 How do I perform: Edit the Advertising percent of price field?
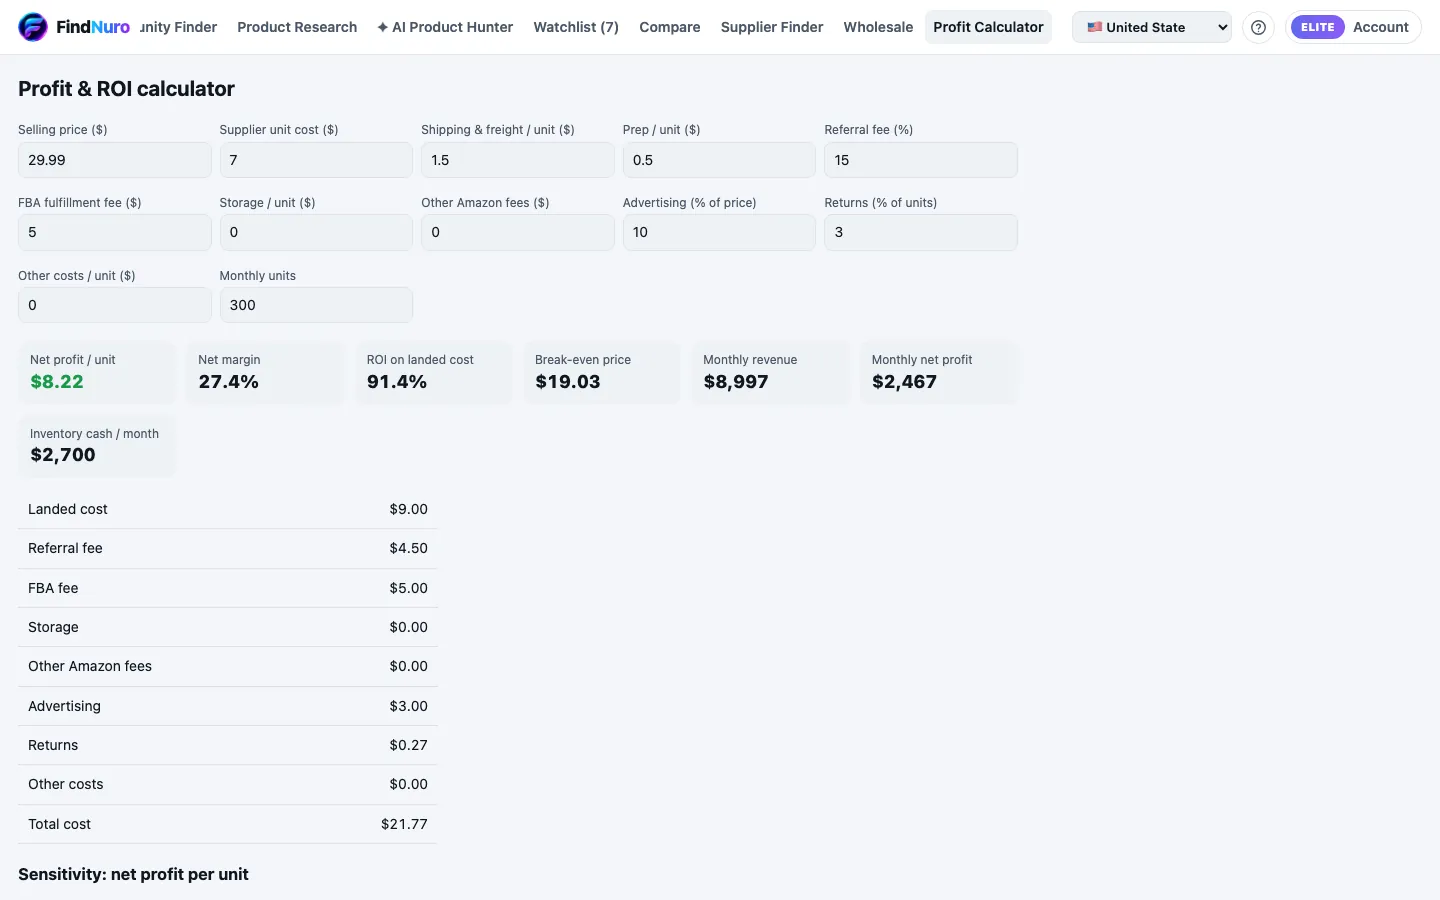[719, 232]
